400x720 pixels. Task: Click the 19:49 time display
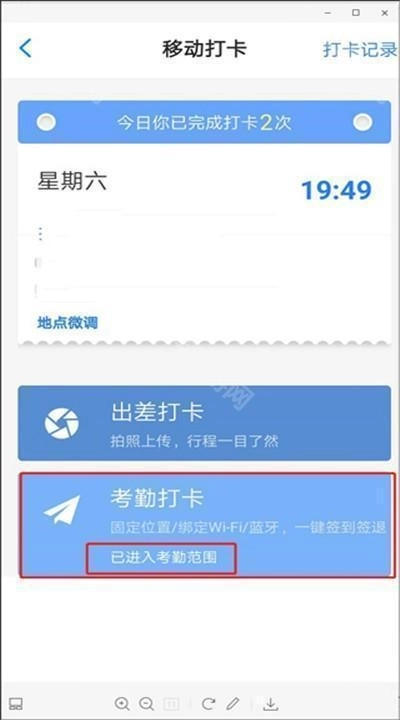pyautogui.click(x=337, y=190)
